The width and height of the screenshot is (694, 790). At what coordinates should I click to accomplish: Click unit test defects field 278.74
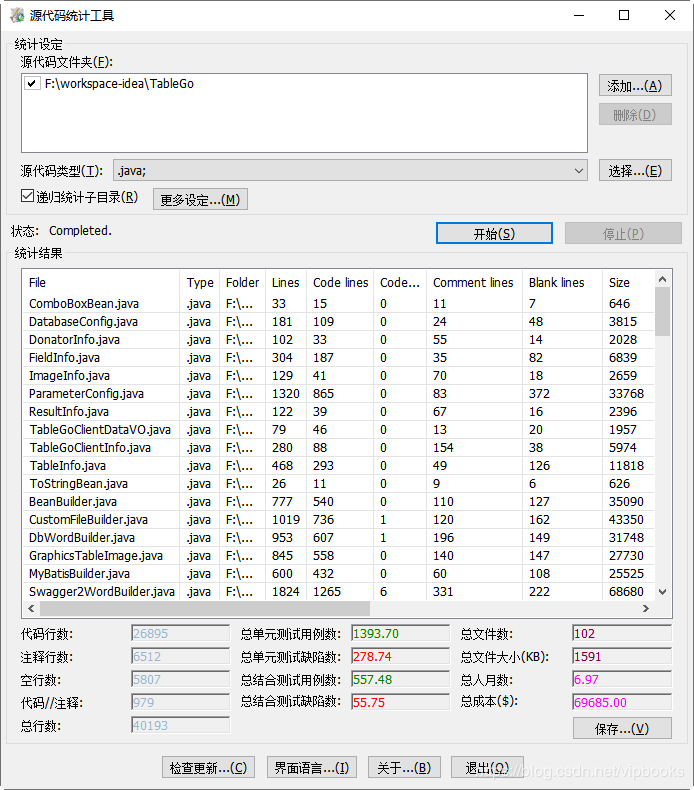click(400, 656)
